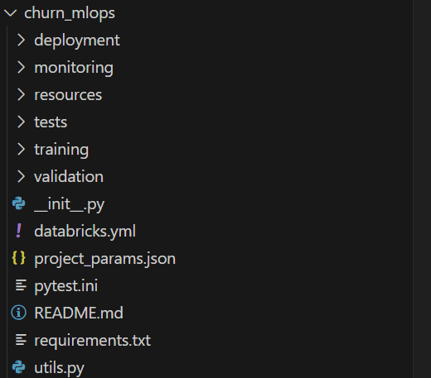
Task: Select the README.md file
Action: tap(79, 313)
